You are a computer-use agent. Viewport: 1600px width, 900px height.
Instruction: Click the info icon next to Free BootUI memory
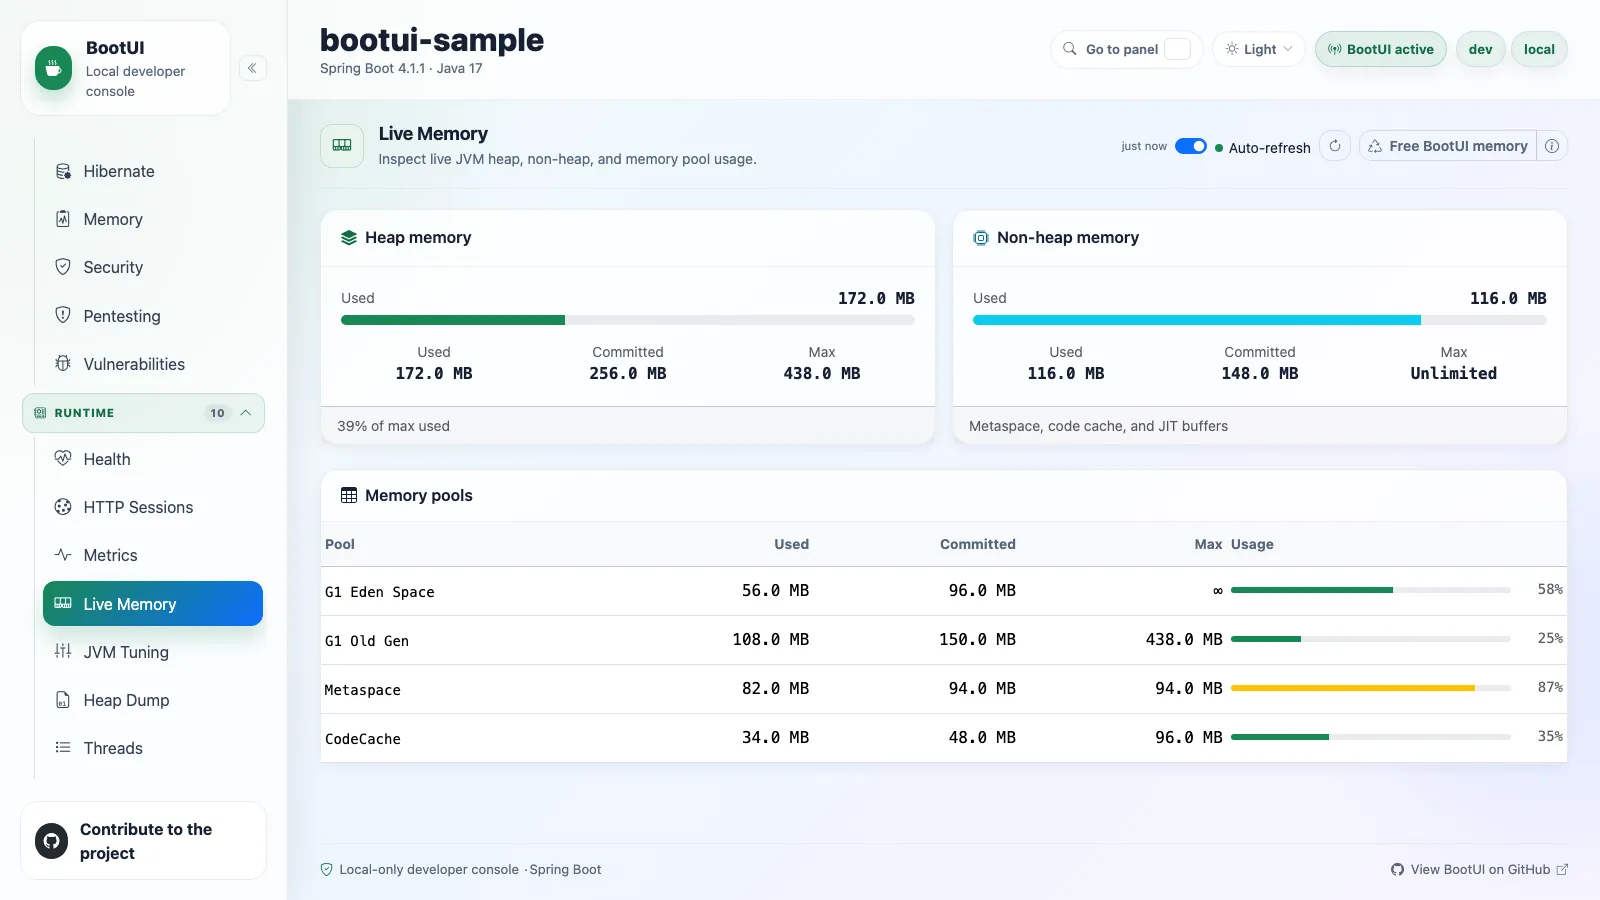pos(1552,146)
